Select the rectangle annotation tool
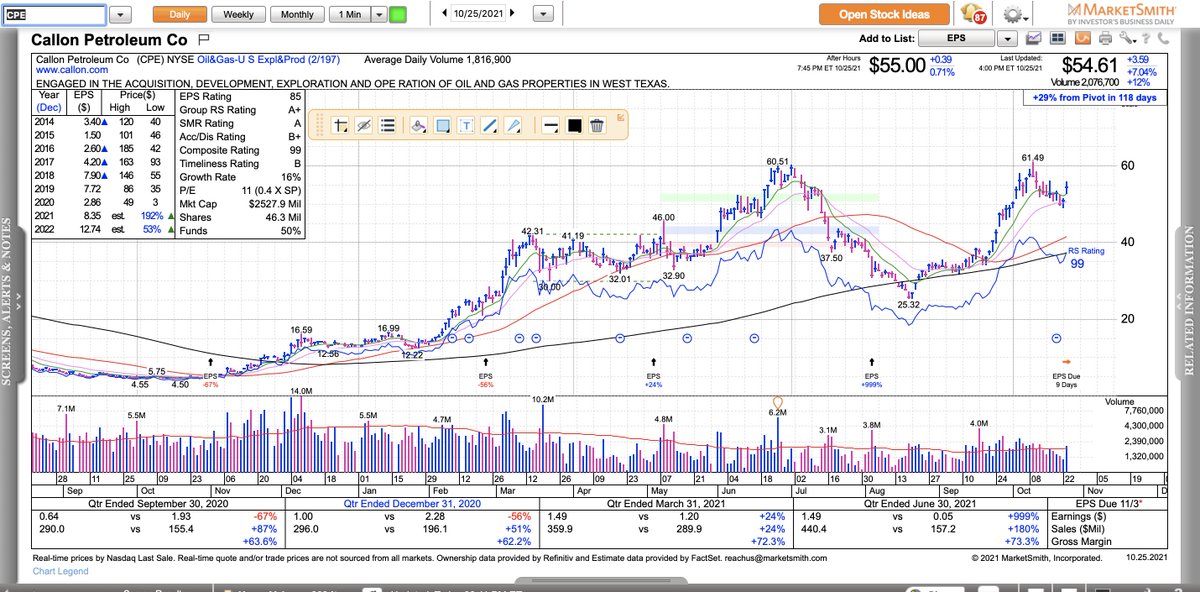Viewport: 1200px width, 592px height. pos(440,126)
